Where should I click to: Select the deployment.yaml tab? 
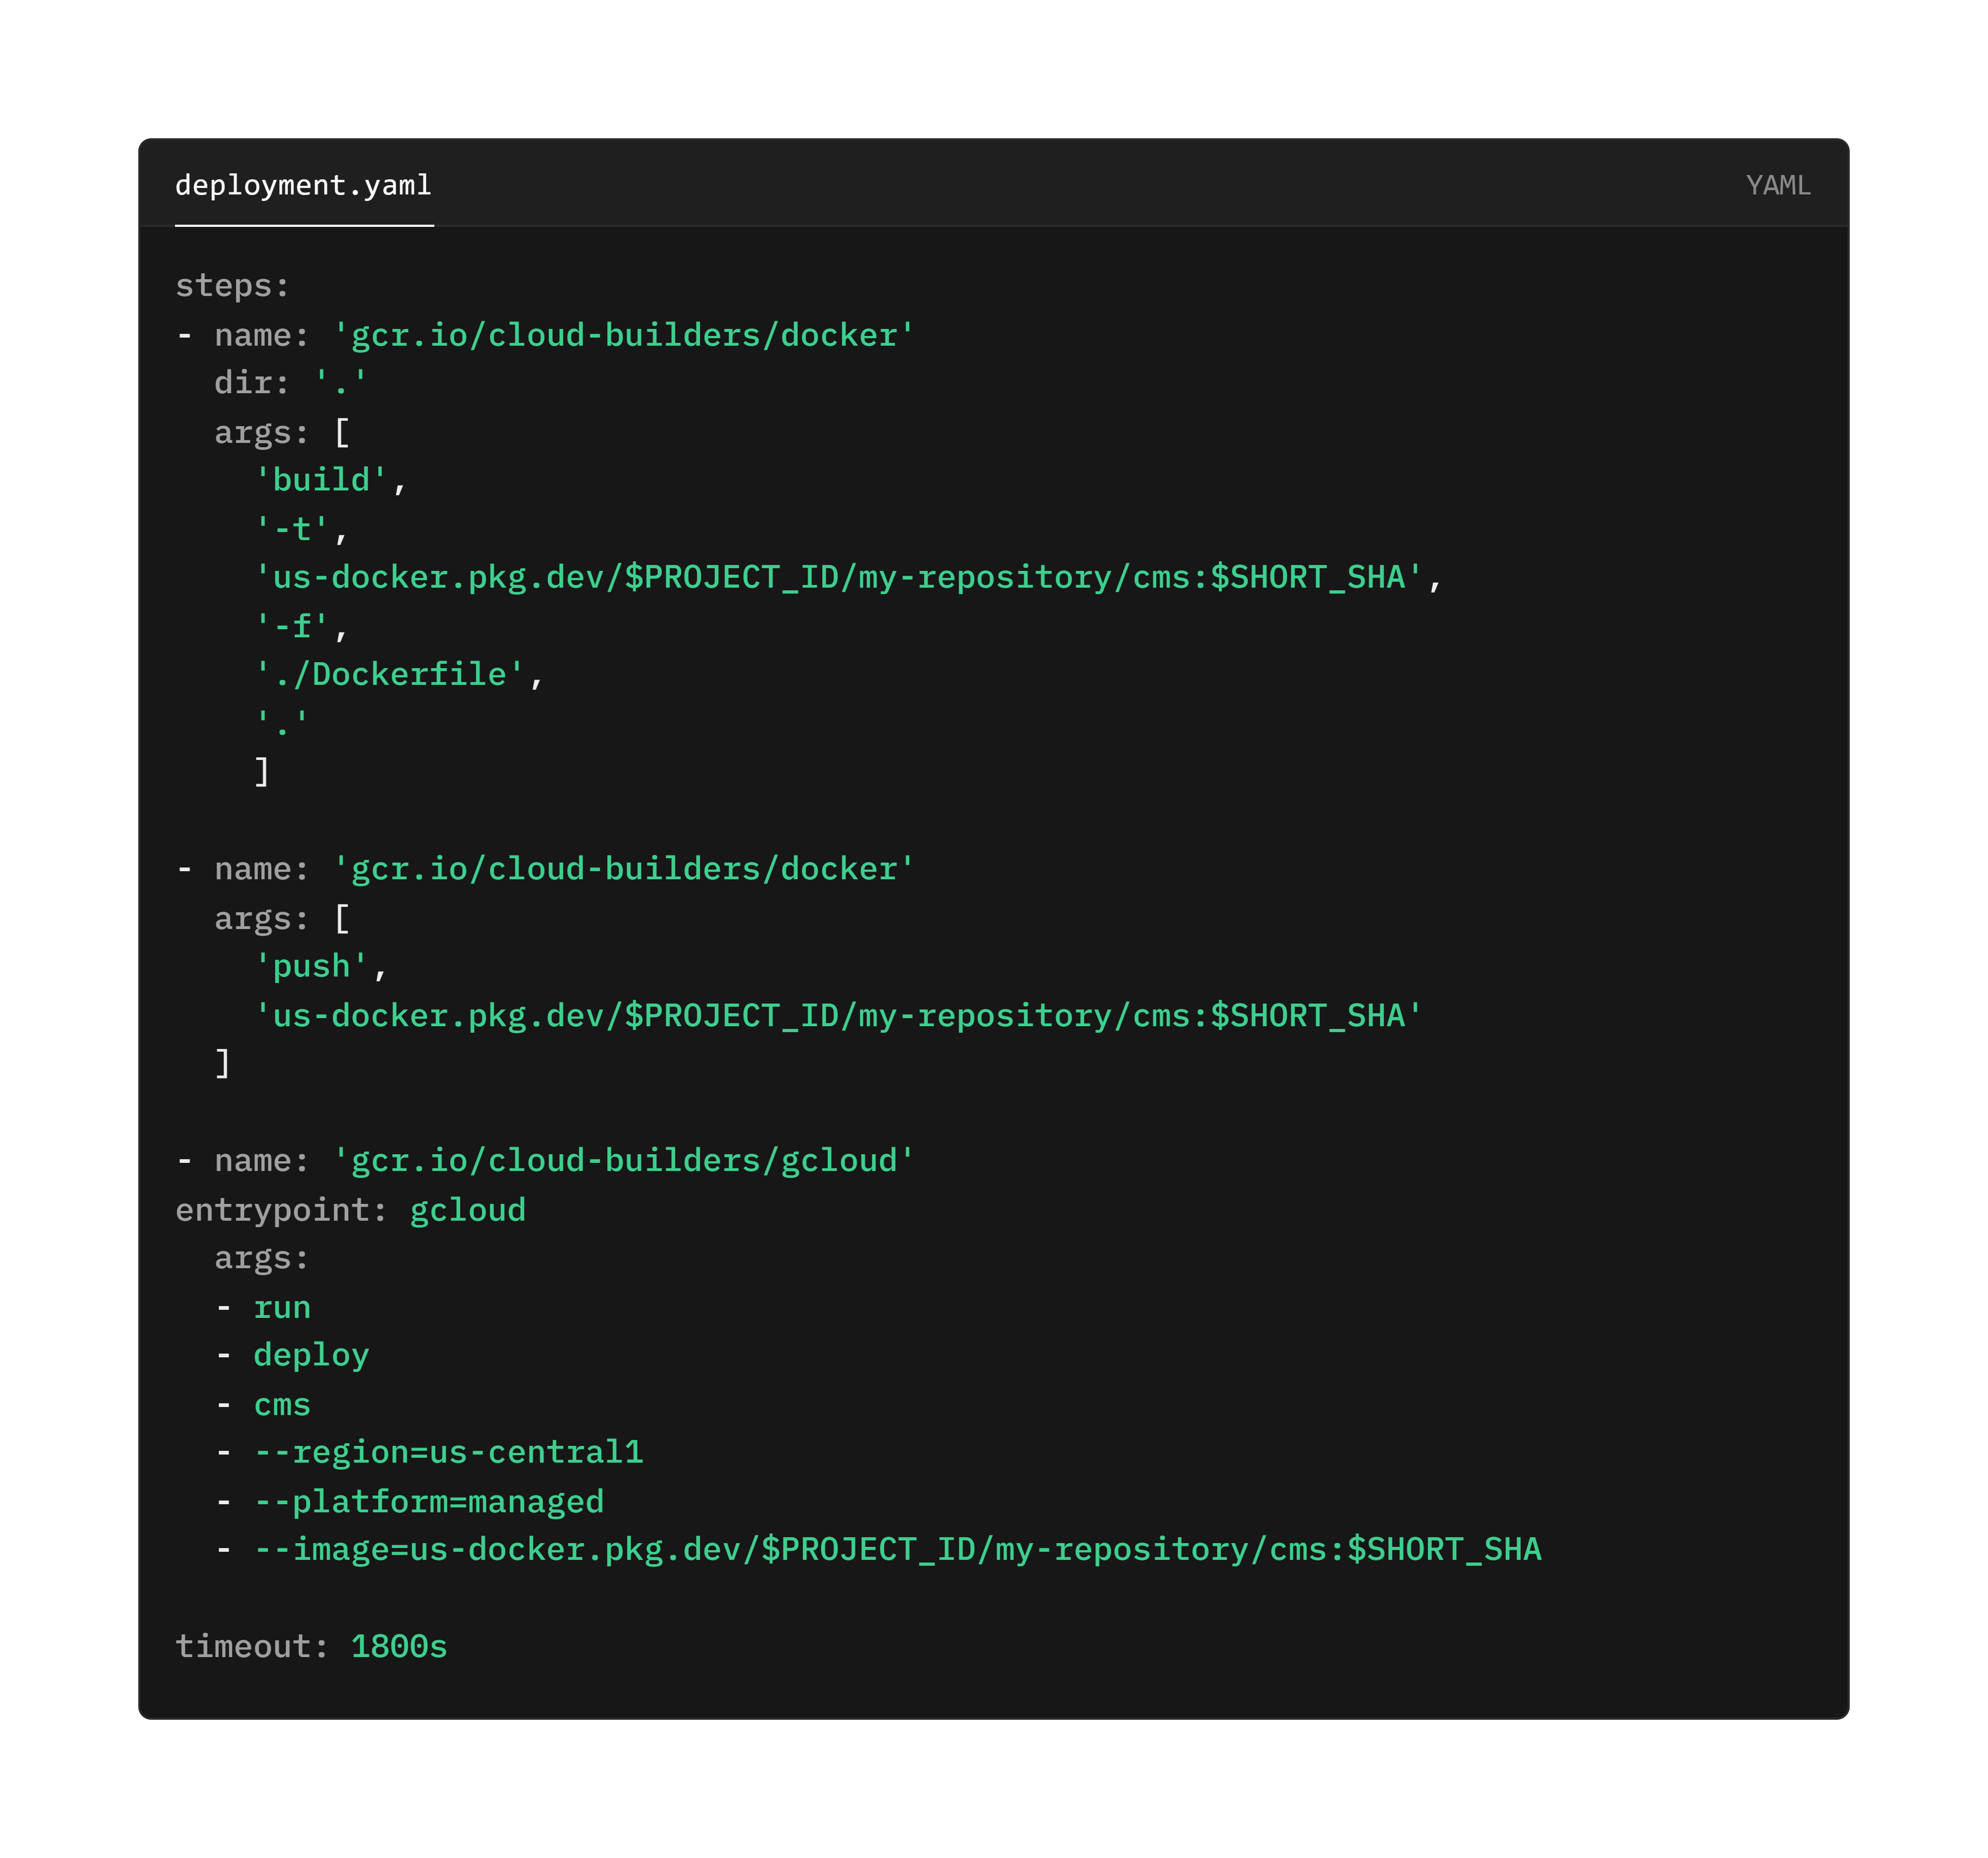coord(304,184)
